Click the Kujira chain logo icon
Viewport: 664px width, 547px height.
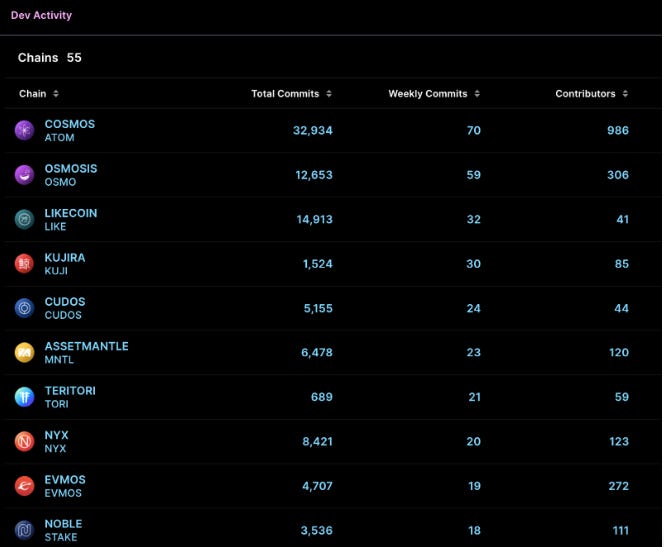click(x=25, y=264)
